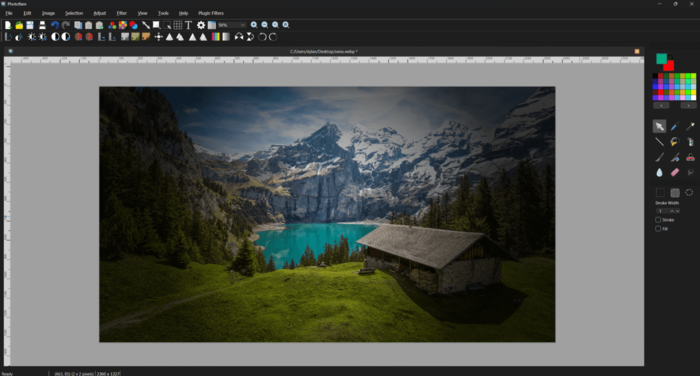Open the Tools menu
The width and height of the screenshot is (700, 376).
[x=163, y=13]
